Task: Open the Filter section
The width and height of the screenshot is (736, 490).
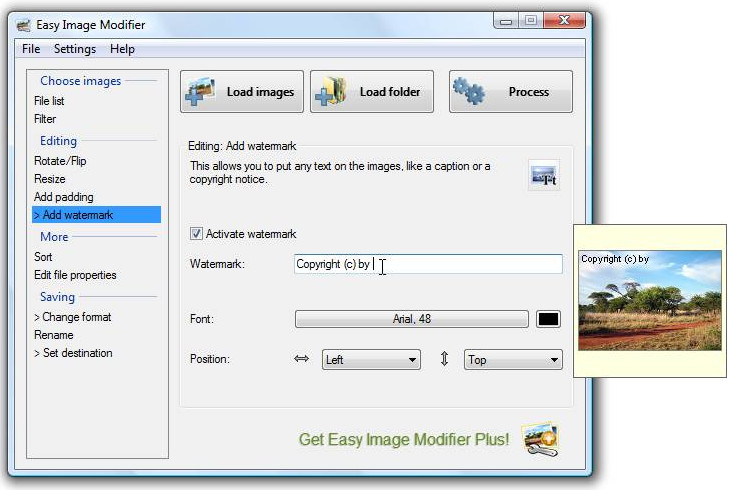Action: point(45,119)
